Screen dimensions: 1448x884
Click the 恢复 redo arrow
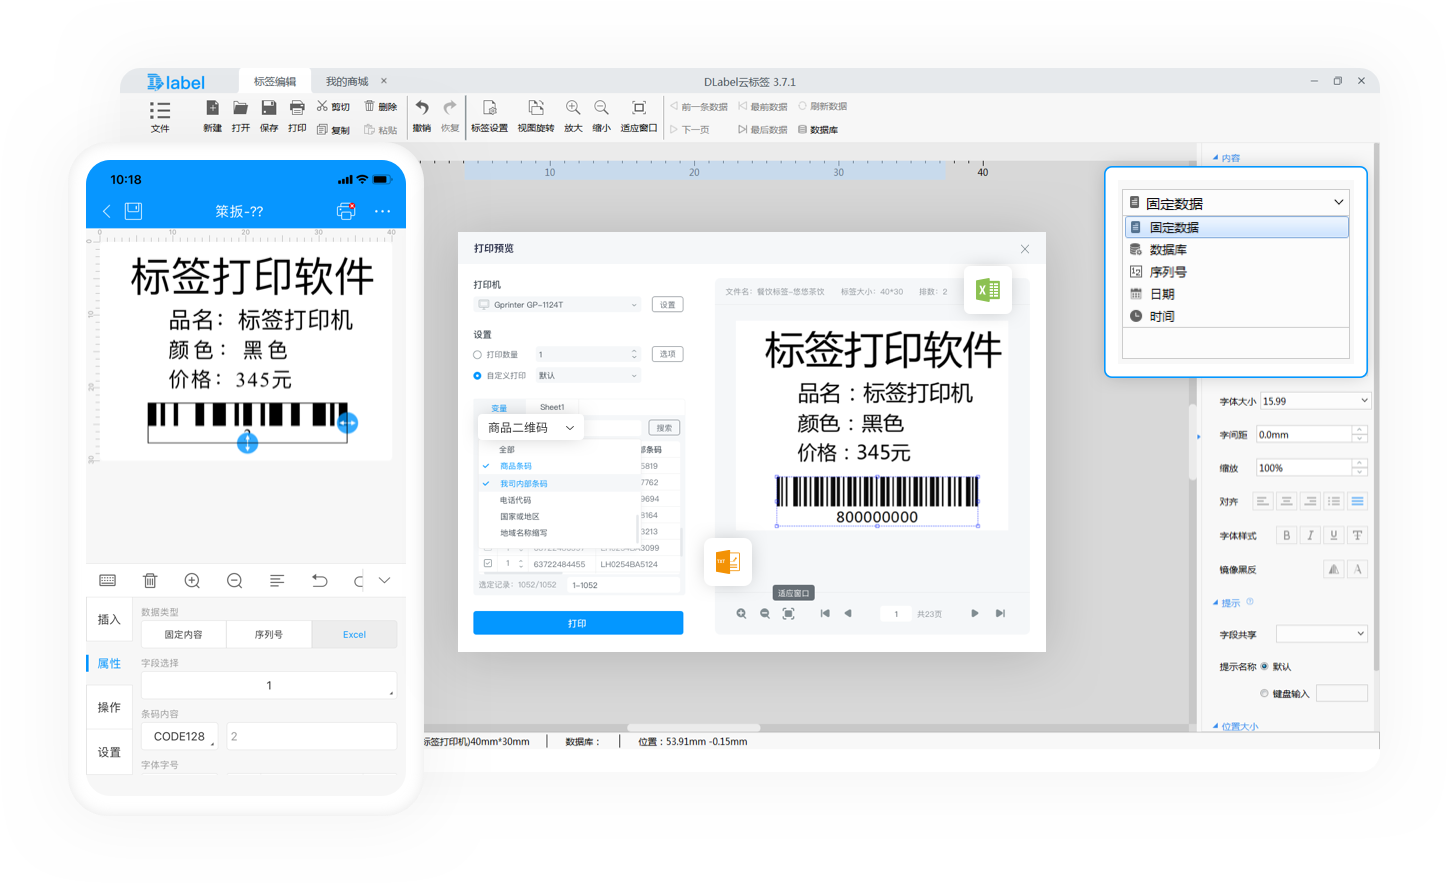(450, 108)
